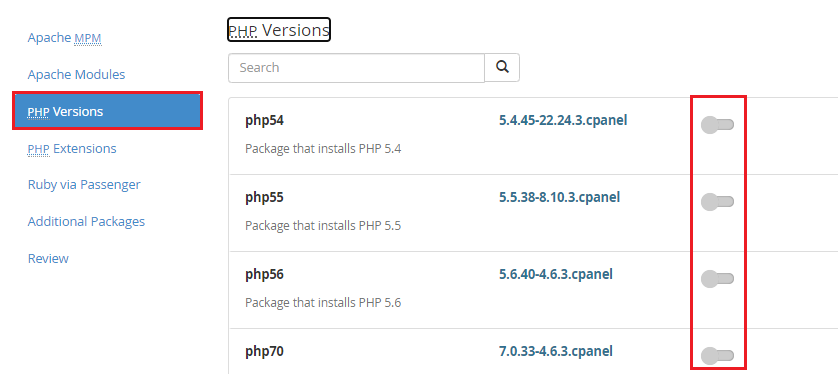Turn on the php56 package switch
Screen dimensions: 838x374
[717, 279]
